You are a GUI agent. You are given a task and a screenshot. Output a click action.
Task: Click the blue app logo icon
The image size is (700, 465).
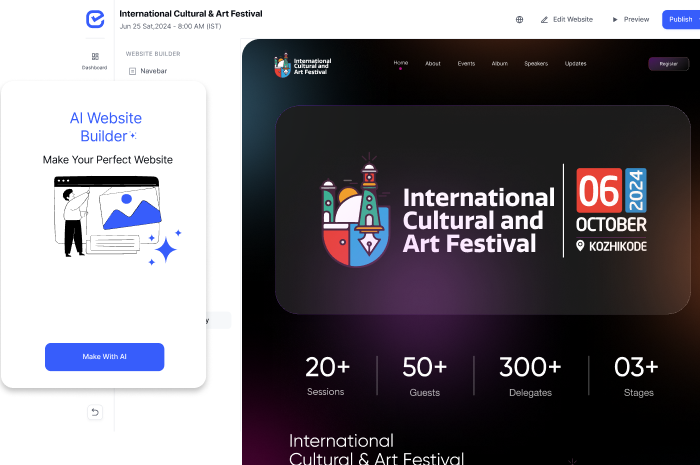pyautogui.click(x=95, y=19)
